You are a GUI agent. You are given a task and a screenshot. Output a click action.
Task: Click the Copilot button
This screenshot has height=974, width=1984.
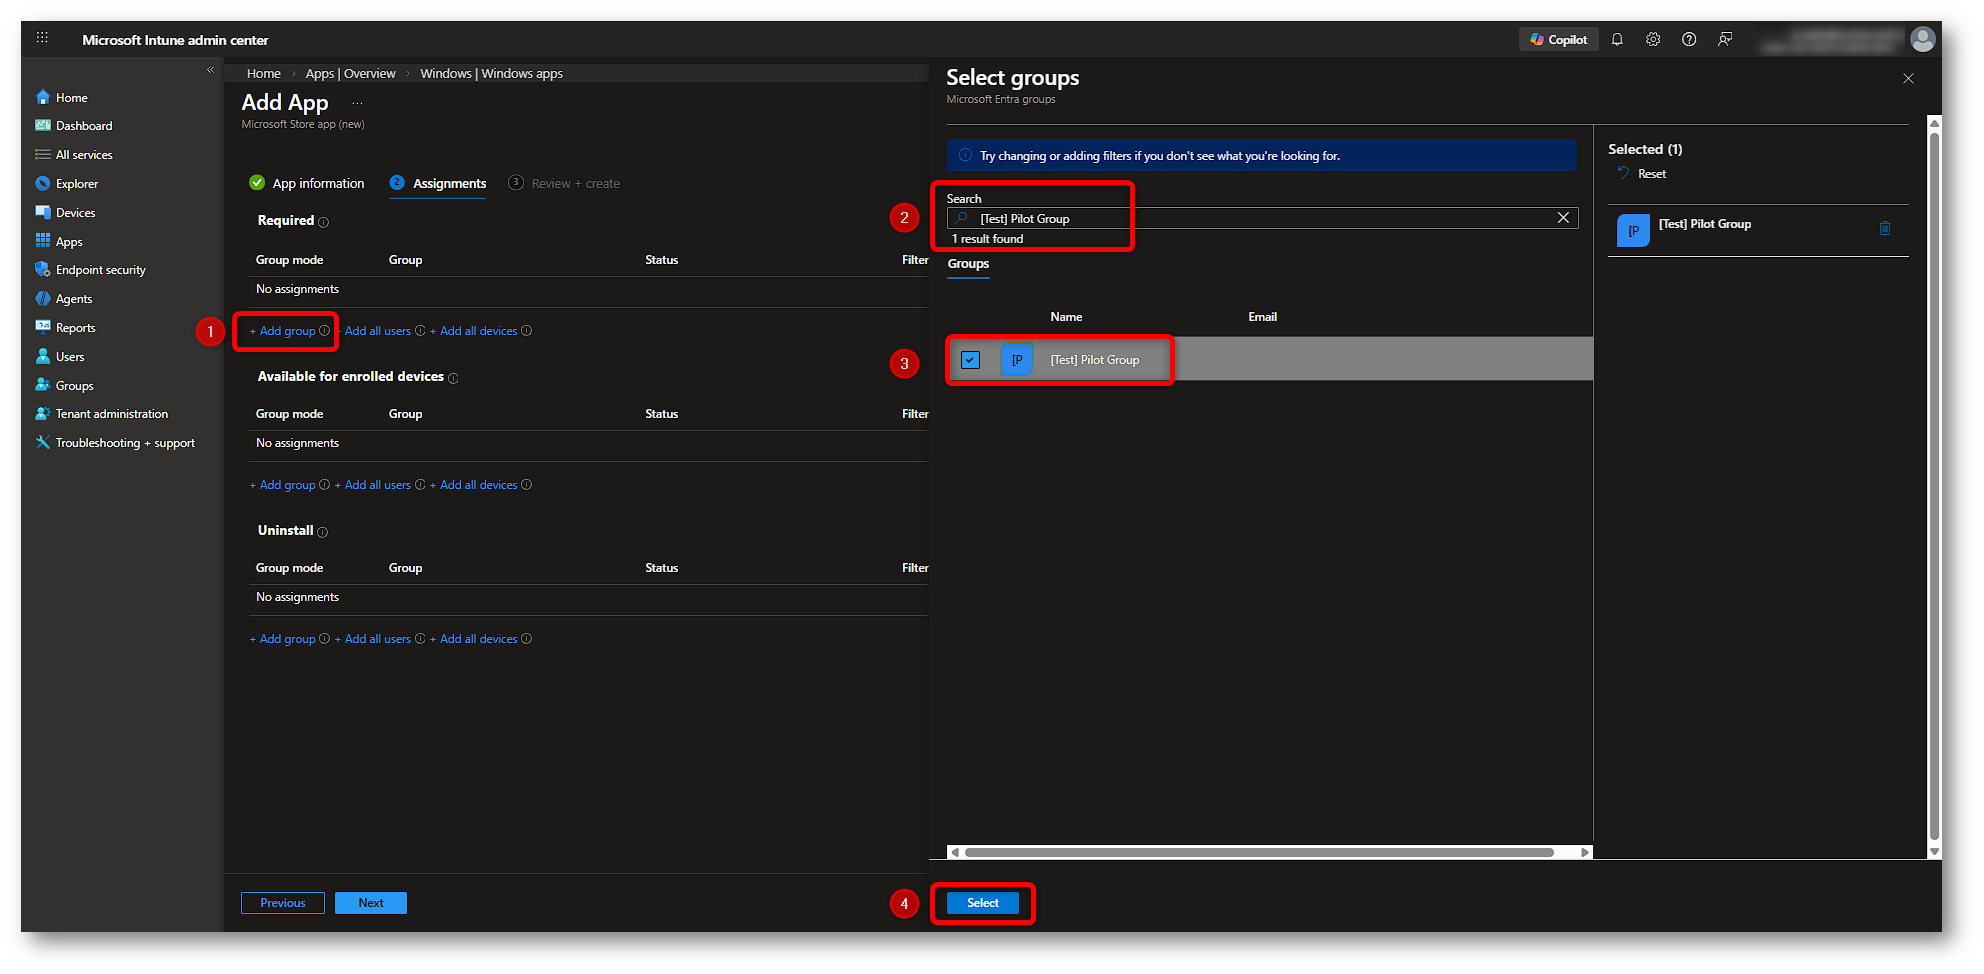[x=1558, y=40]
